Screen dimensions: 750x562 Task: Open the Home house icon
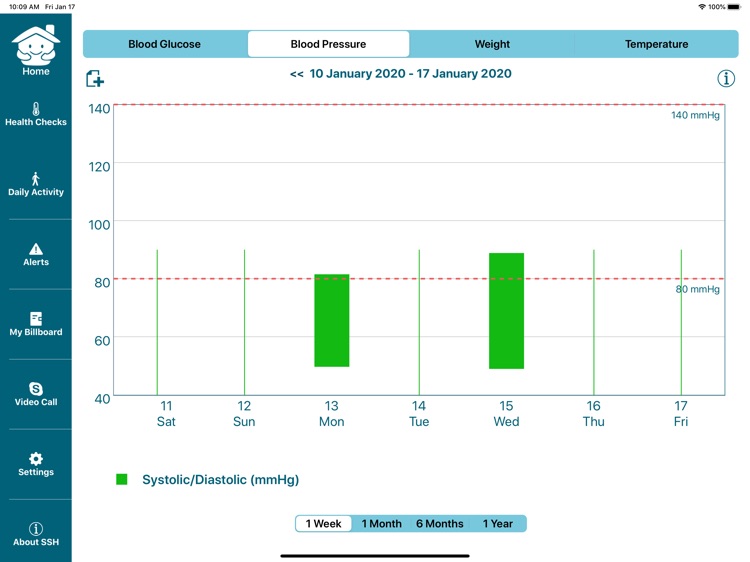[36, 46]
